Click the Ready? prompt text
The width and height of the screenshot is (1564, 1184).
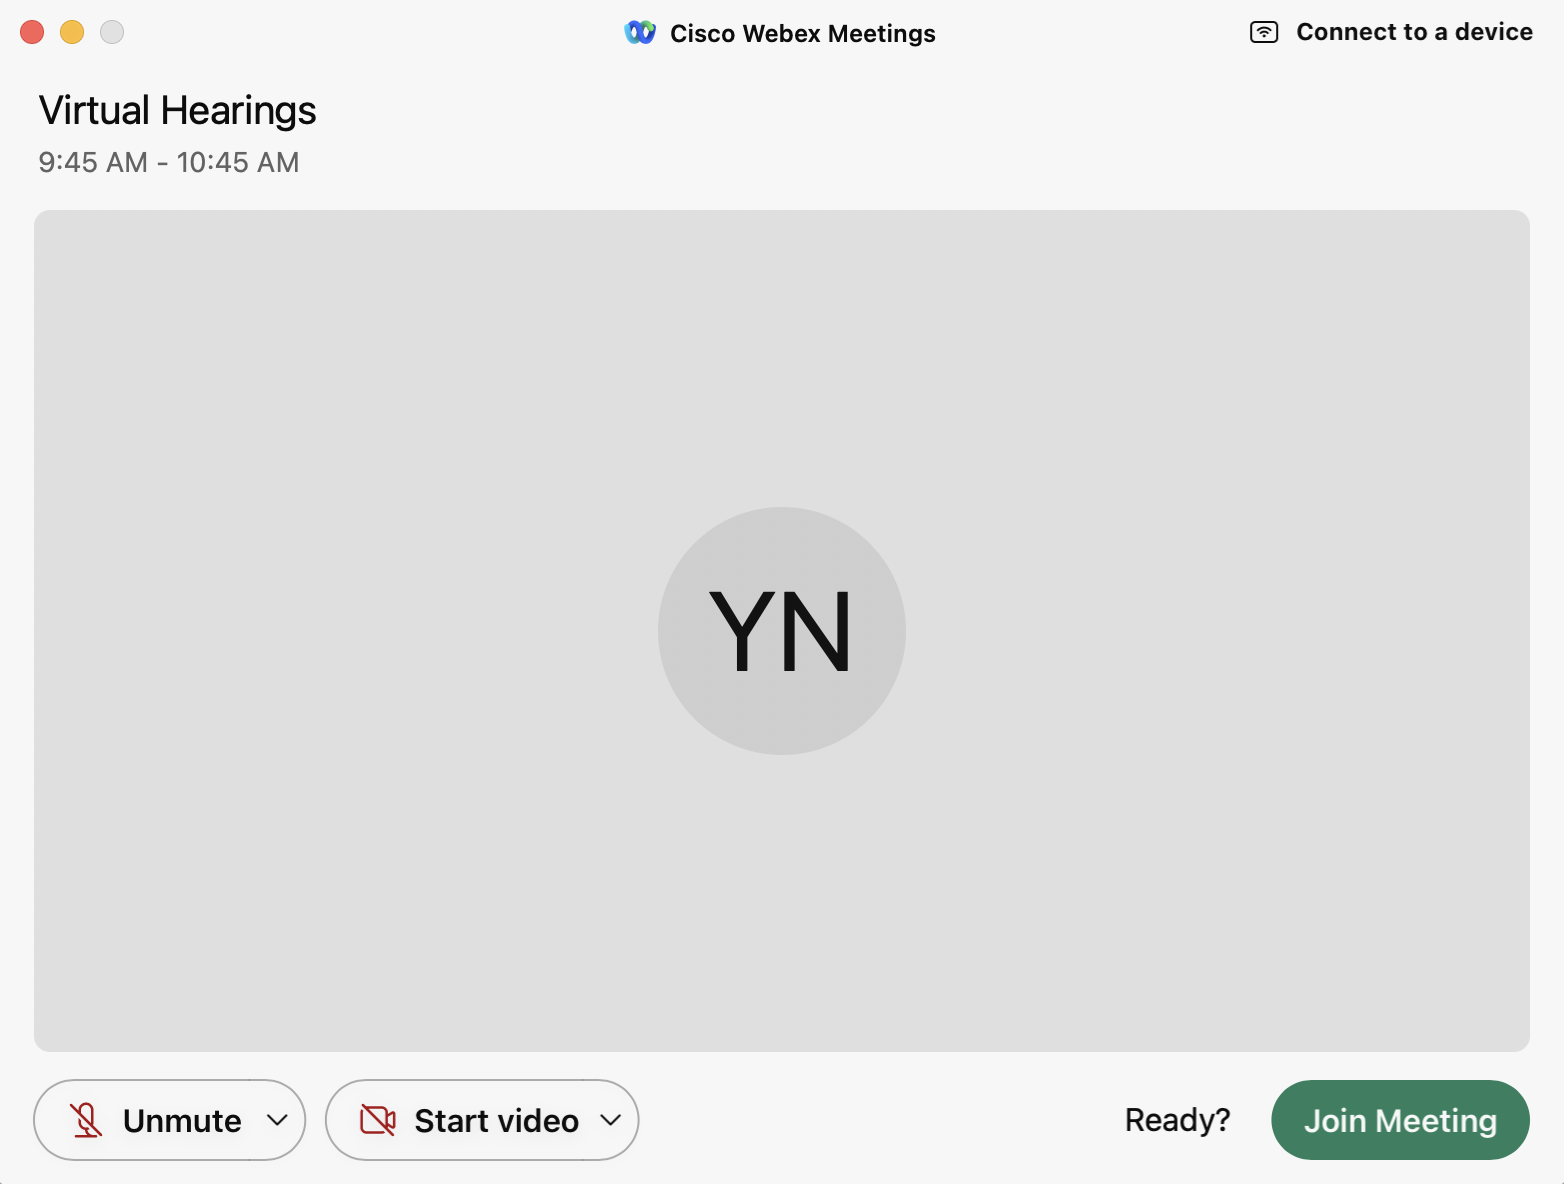pyautogui.click(x=1177, y=1120)
